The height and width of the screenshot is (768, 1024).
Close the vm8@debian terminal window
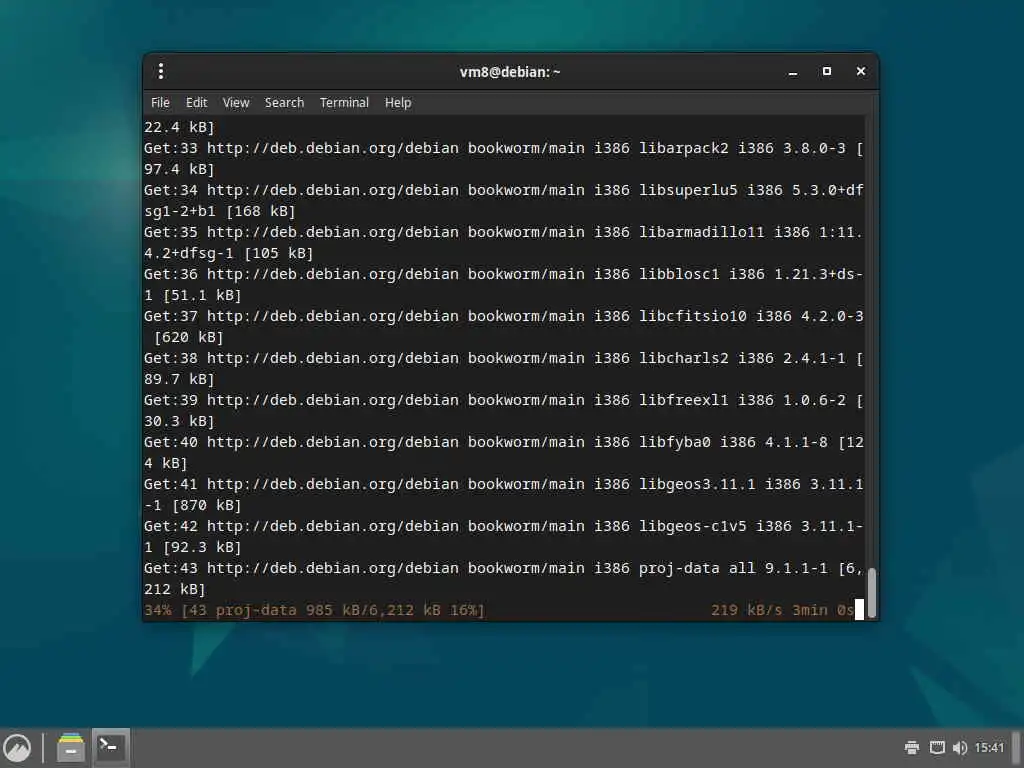[861, 71]
